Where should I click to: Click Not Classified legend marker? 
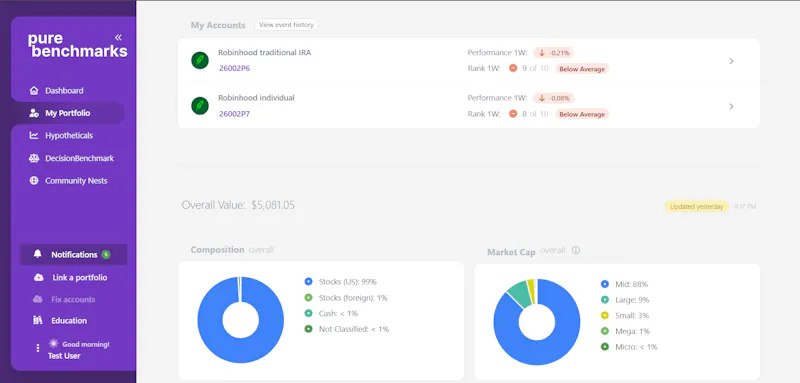308,329
